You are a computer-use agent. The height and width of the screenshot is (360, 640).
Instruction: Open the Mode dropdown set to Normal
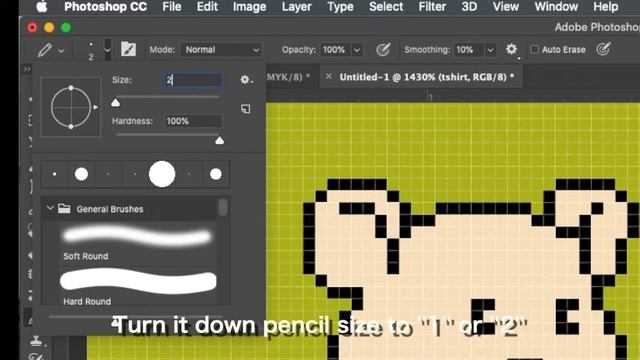coord(221,50)
